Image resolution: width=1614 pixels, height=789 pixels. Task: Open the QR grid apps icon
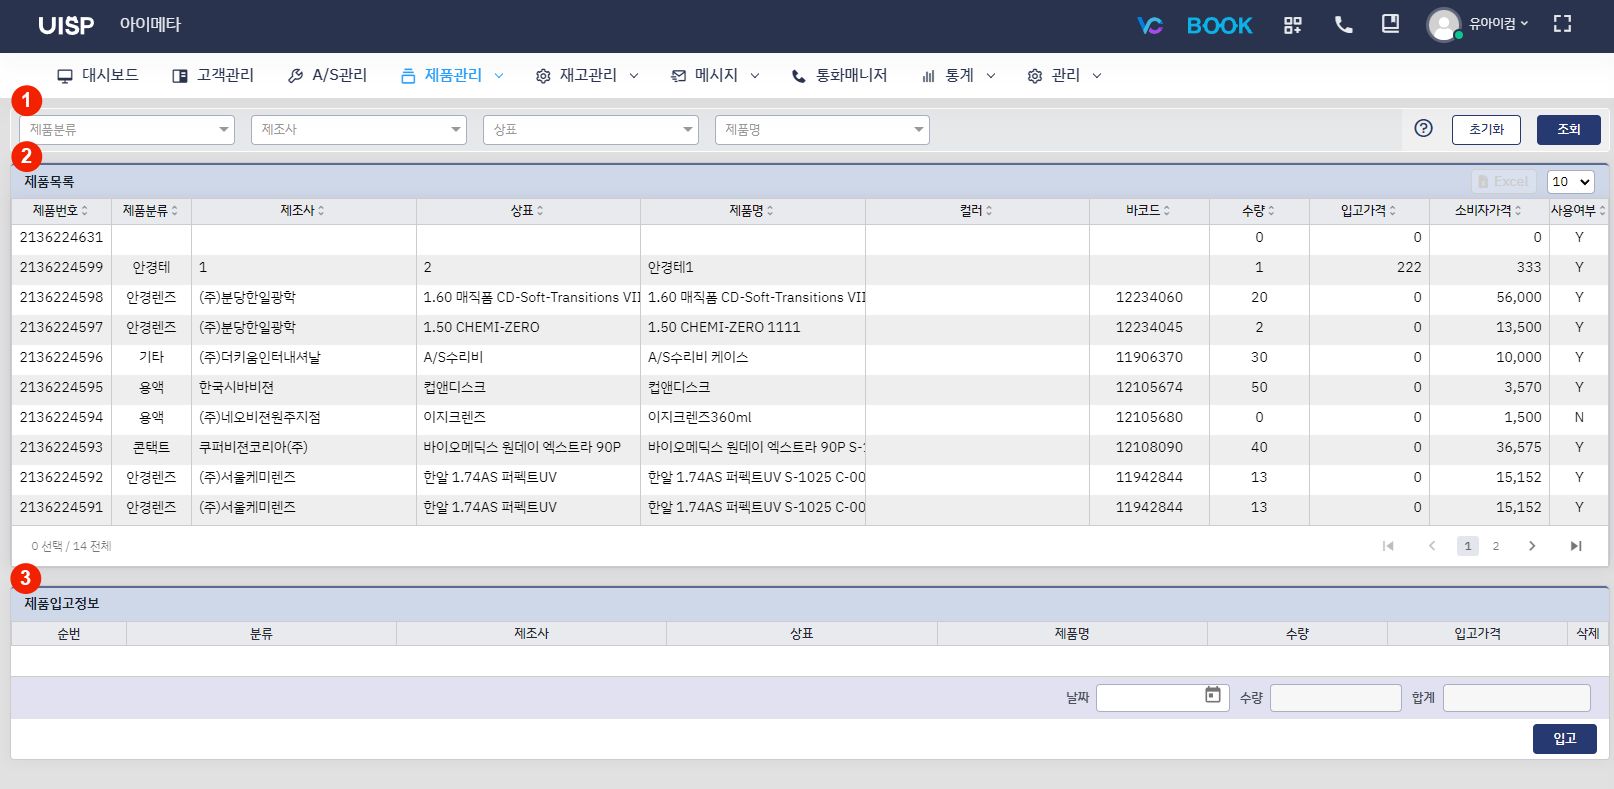pos(1293,25)
